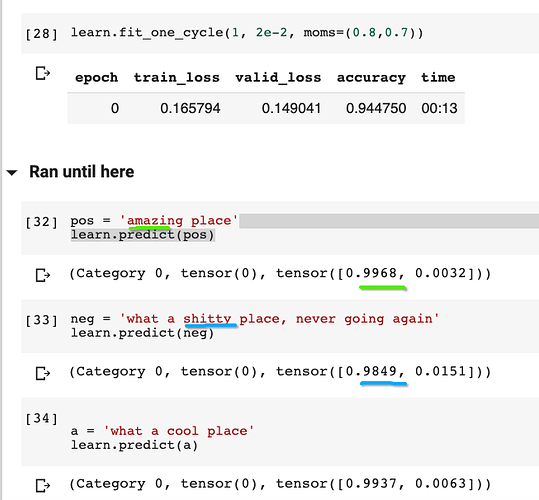Select the 'Ran until here' heading
The image size is (539, 500).
[81, 171]
